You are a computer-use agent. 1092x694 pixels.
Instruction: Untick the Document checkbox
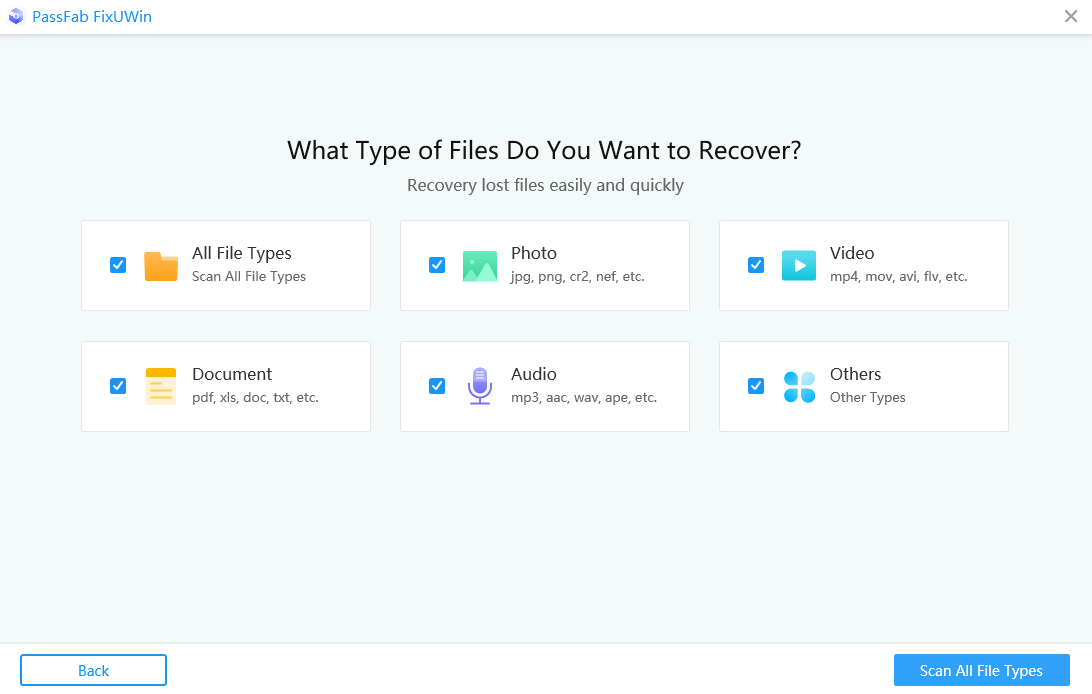[x=118, y=386]
